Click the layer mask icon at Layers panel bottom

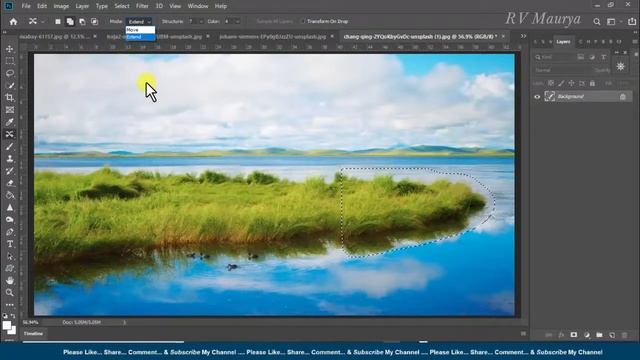coord(574,335)
